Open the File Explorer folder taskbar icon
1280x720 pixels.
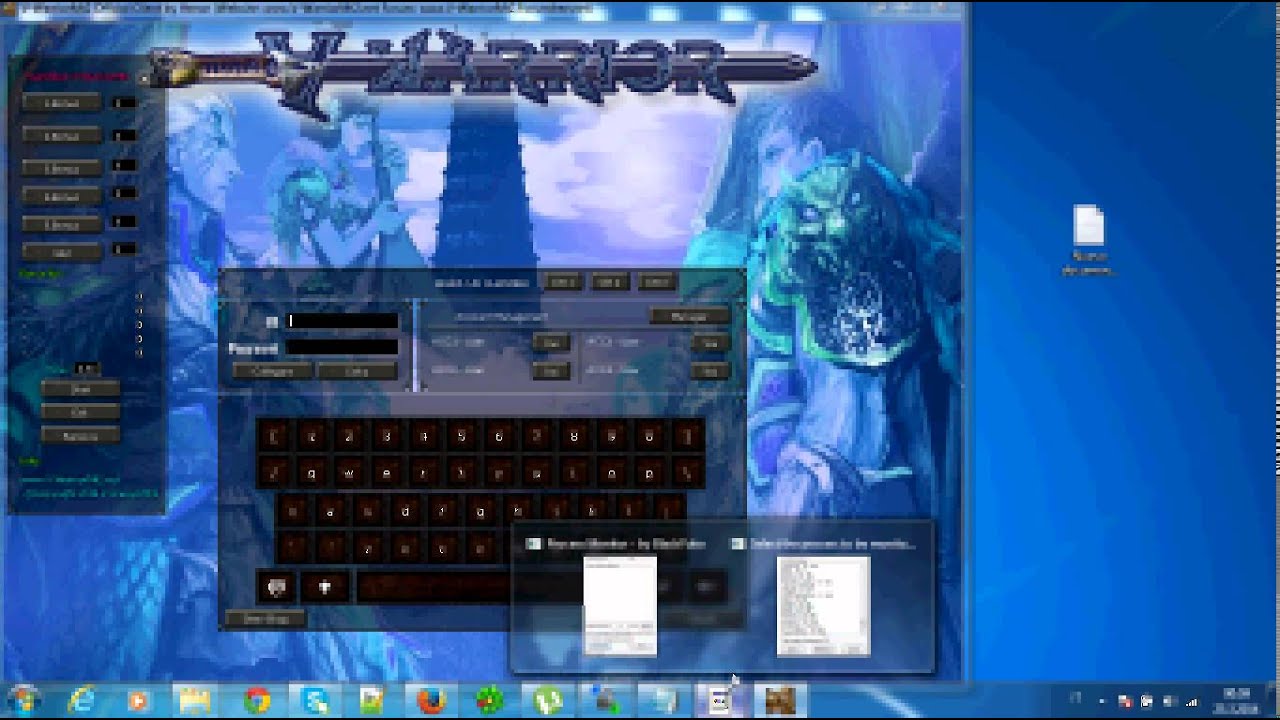pos(196,700)
